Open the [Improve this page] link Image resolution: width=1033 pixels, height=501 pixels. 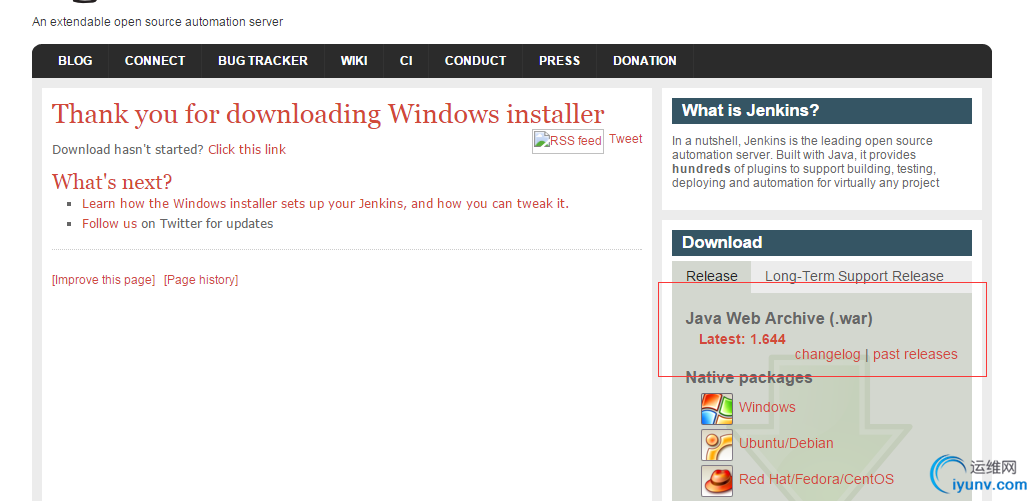click(x=103, y=280)
